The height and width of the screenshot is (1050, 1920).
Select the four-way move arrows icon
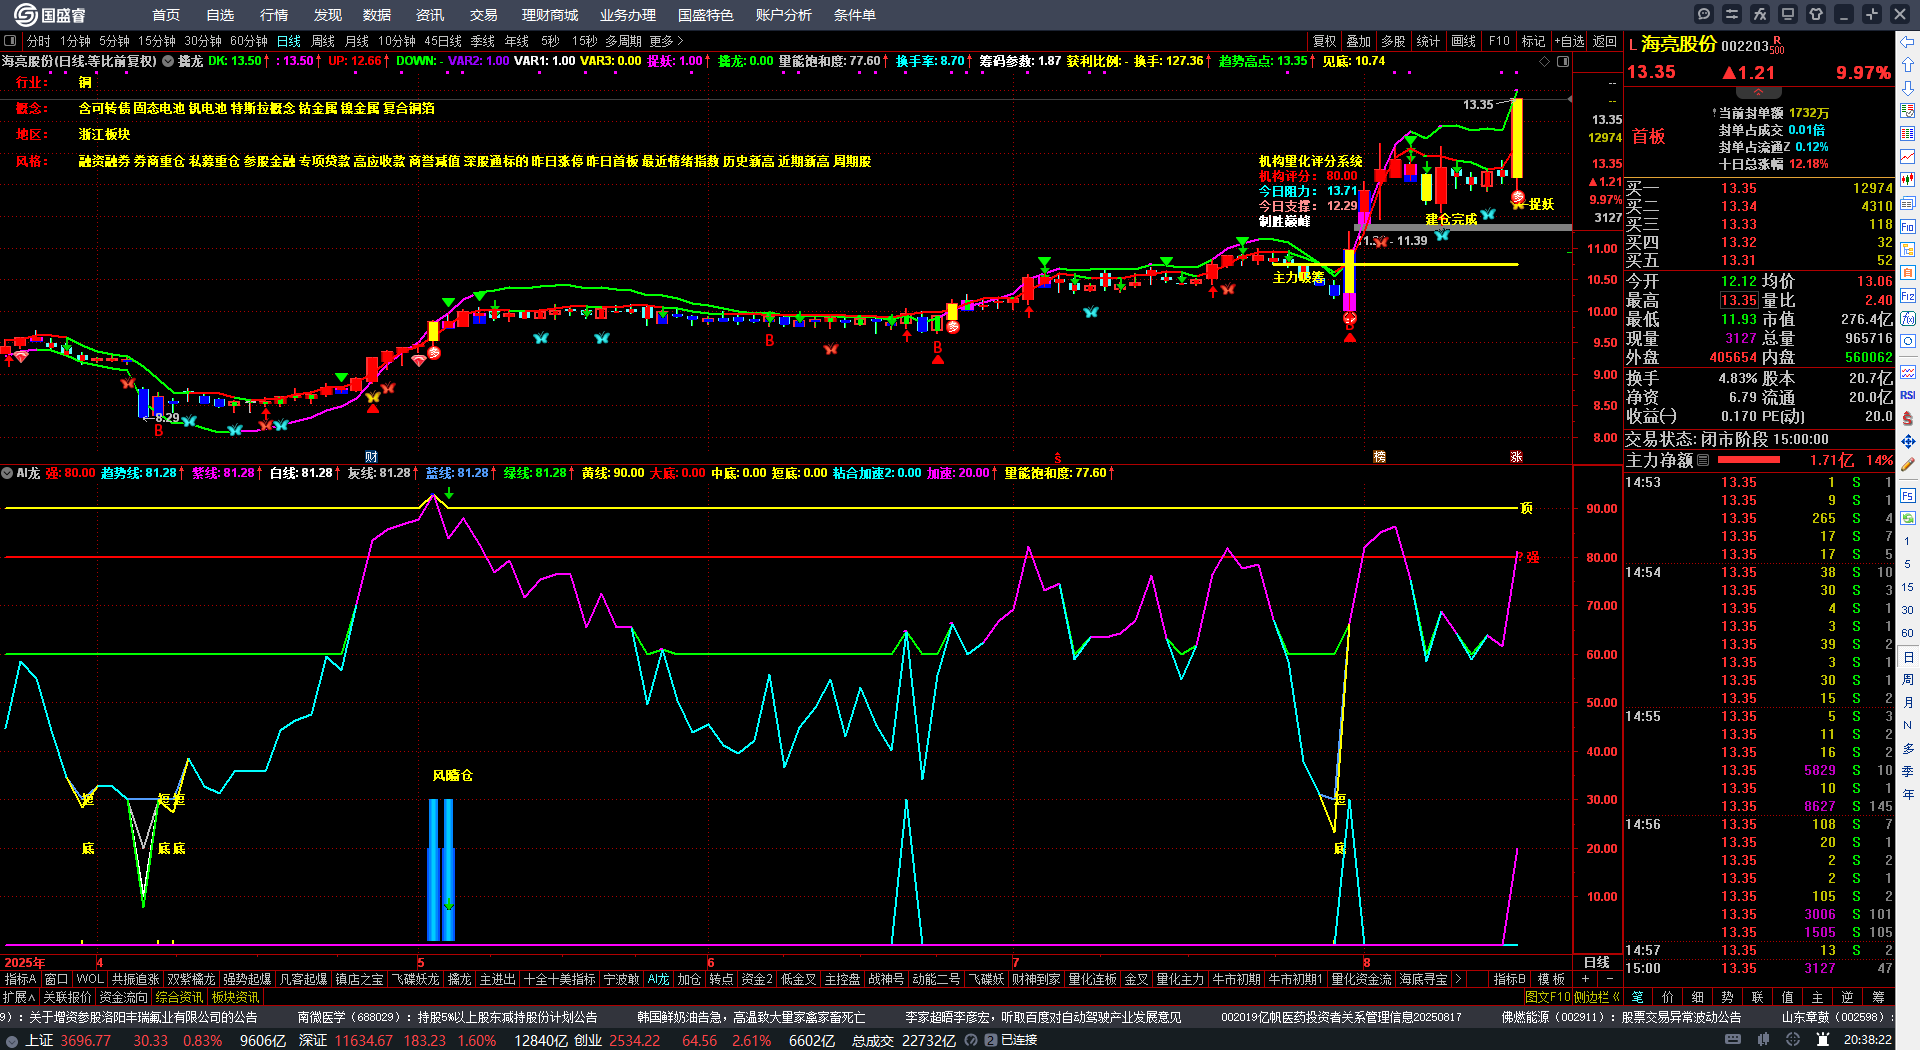point(1908,441)
